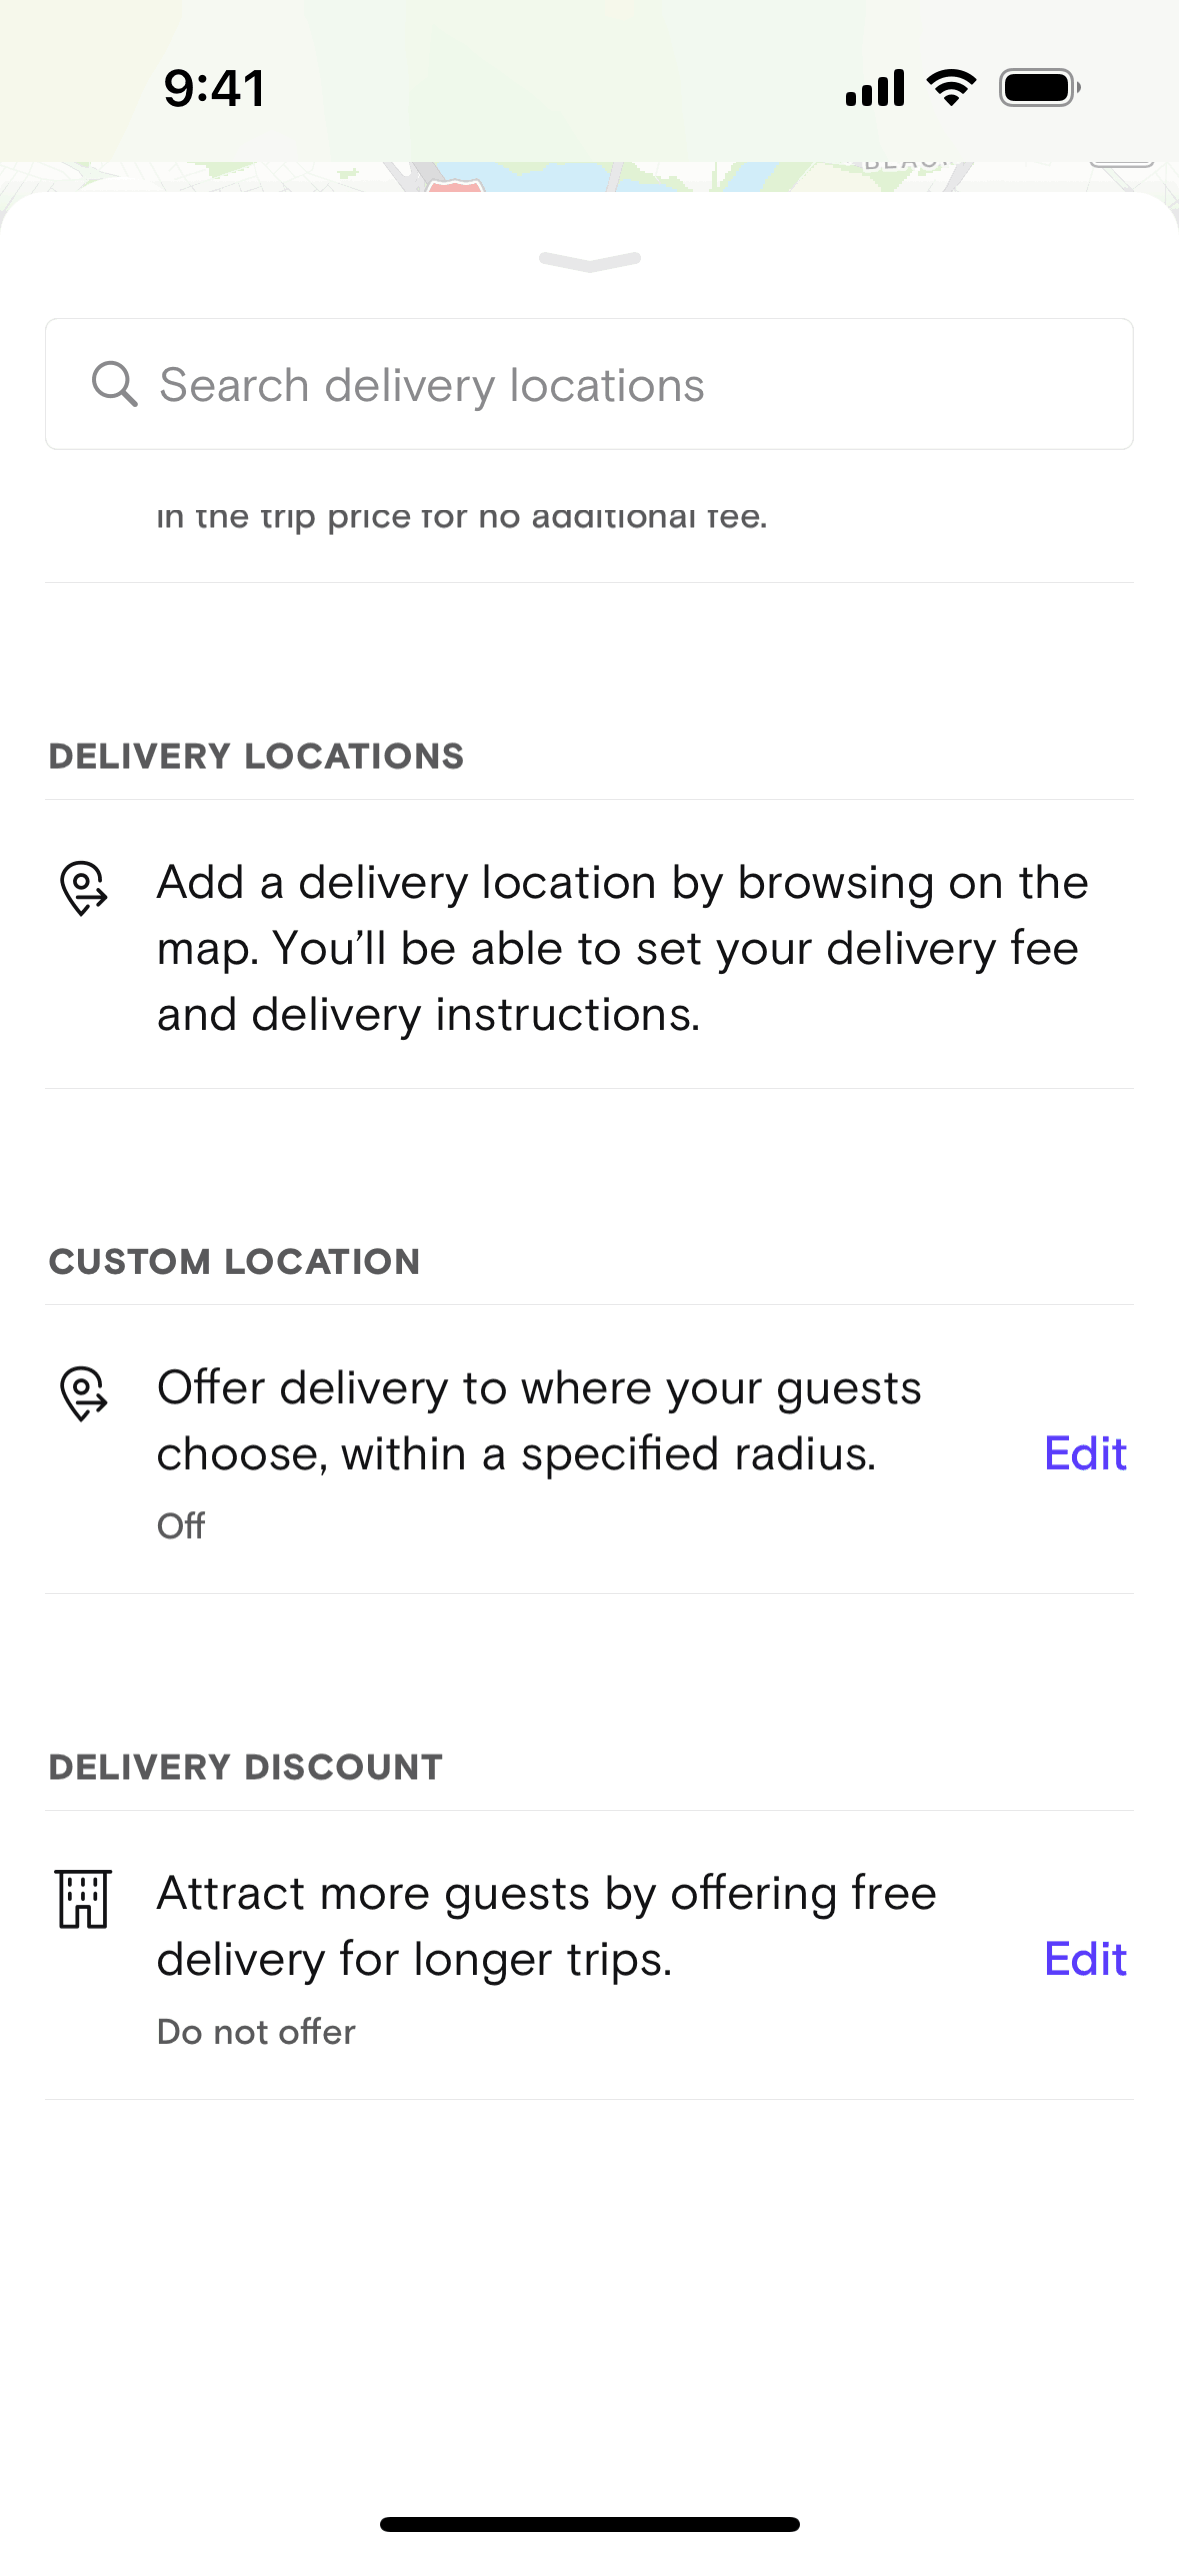This screenshot has width=1179, height=2556.
Task: Click the pin icon under Delivery Locations
Action: (x=84, y=887)
